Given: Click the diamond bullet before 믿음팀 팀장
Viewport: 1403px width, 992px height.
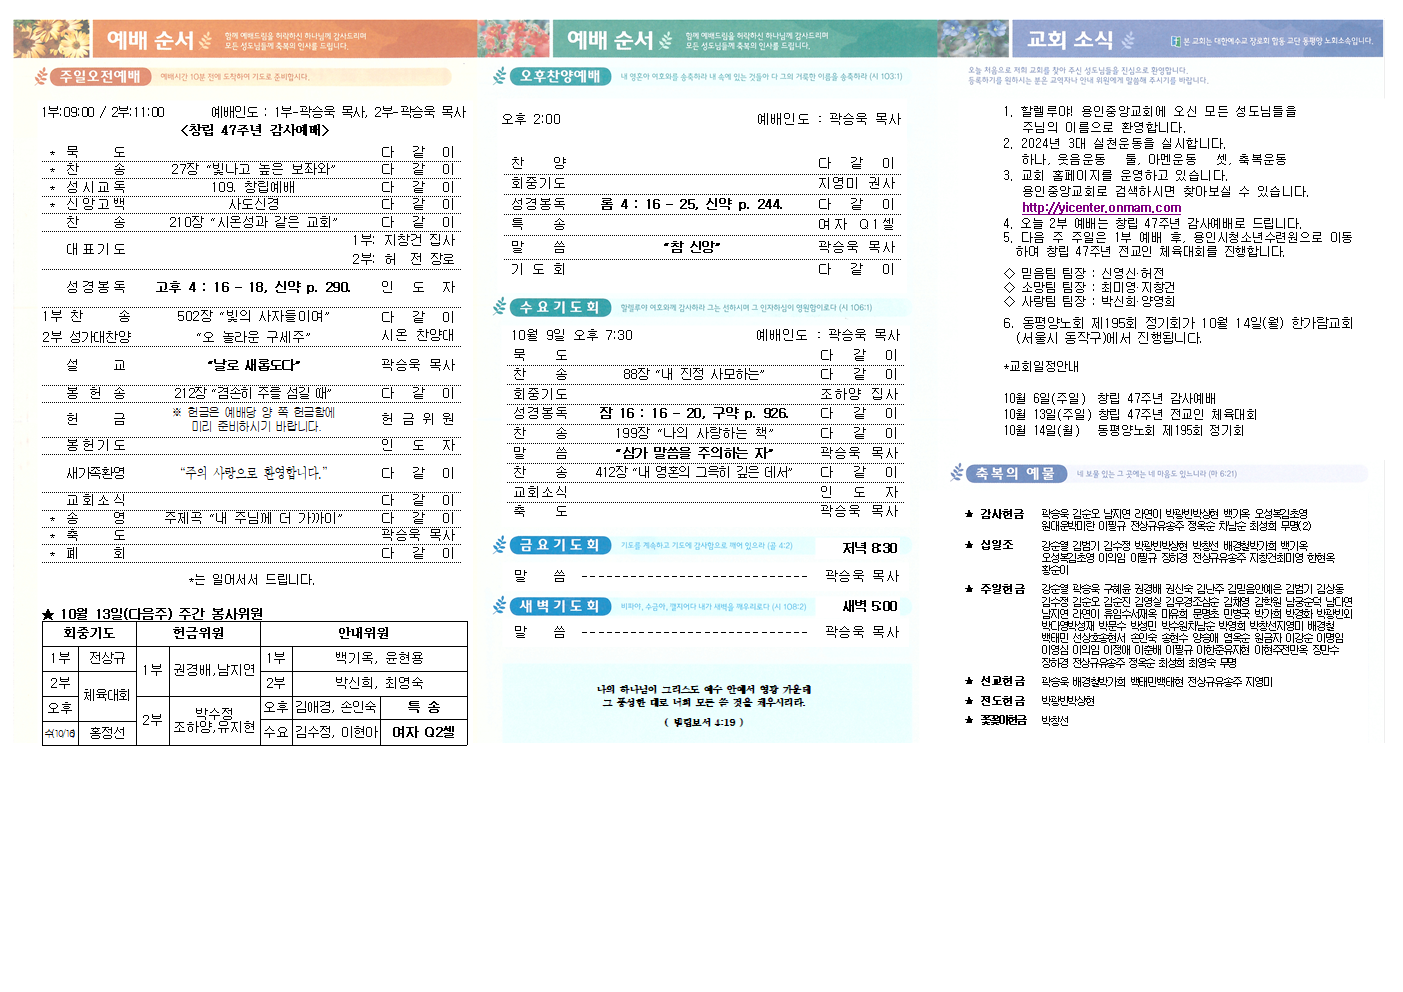Looking at the screenshot, I should [1009, 273].
